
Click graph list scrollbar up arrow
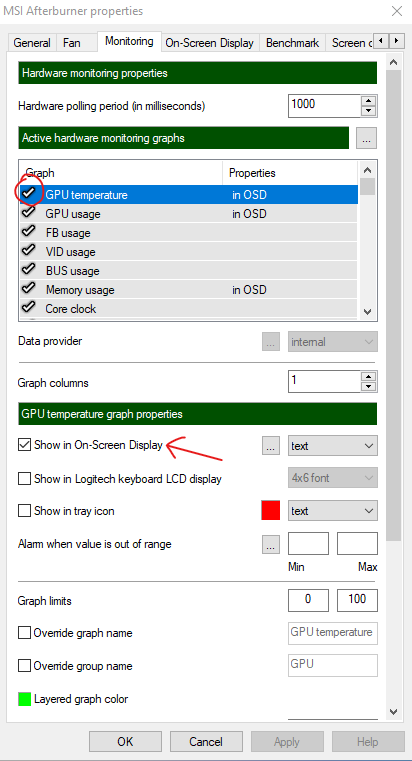click(x=367, y=170)
